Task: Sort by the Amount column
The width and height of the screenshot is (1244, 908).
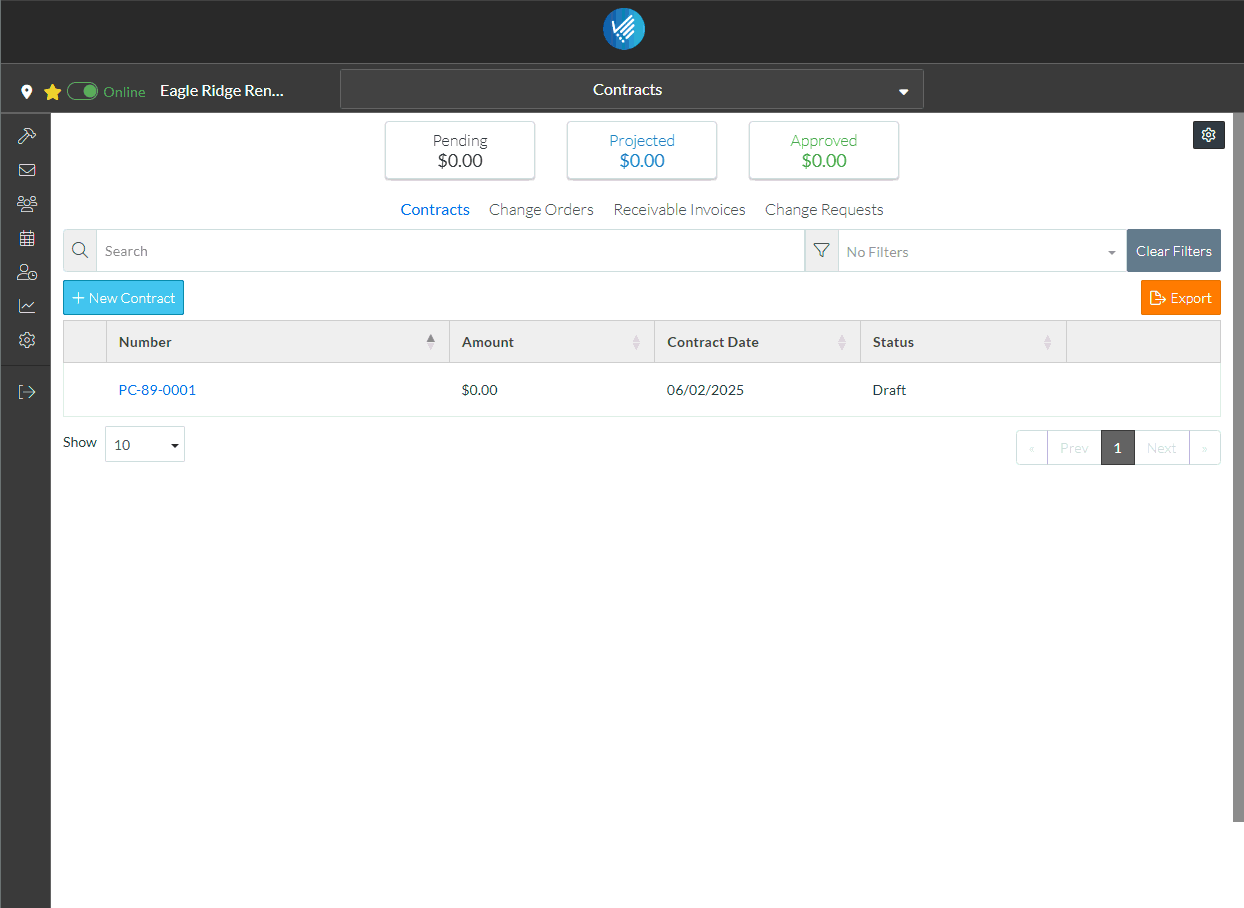Action: click(552, 342)
